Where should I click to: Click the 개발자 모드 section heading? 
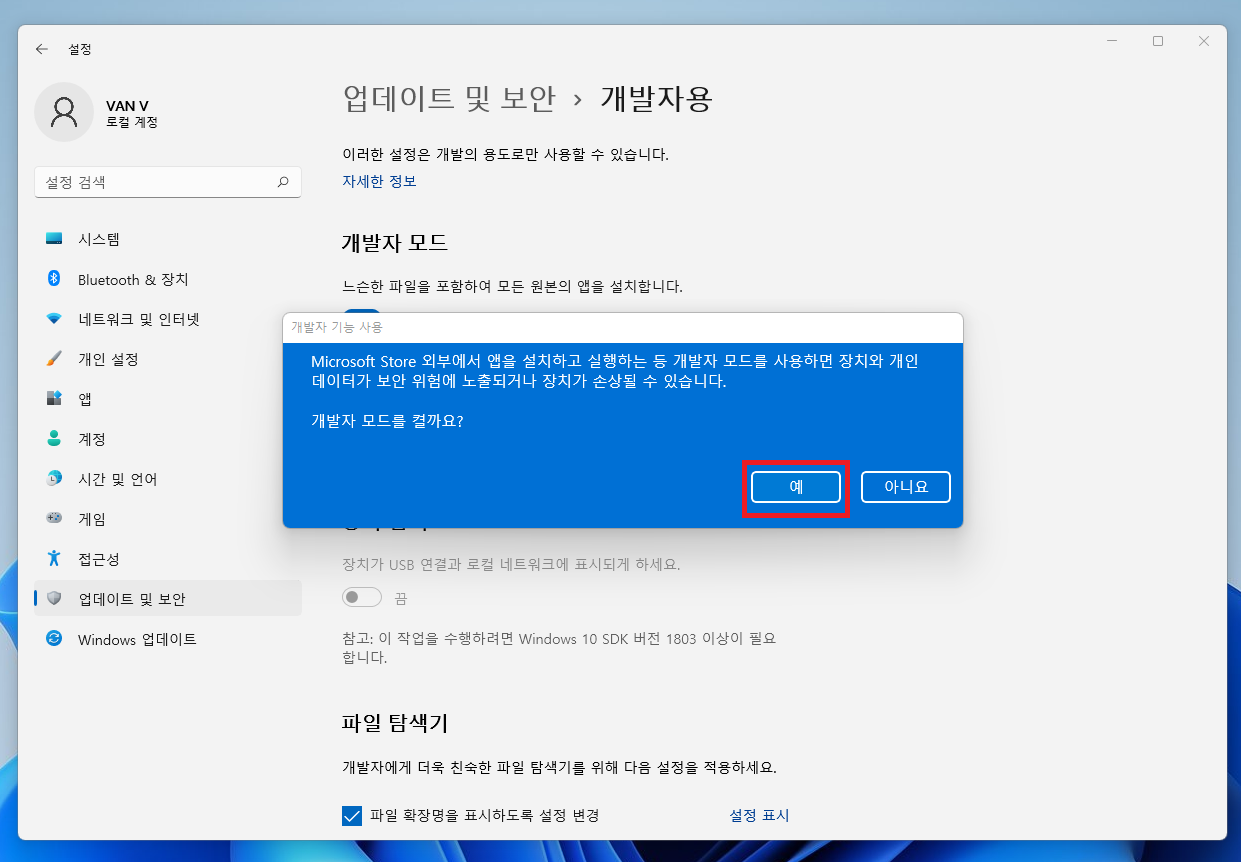(x=395, y=242)
